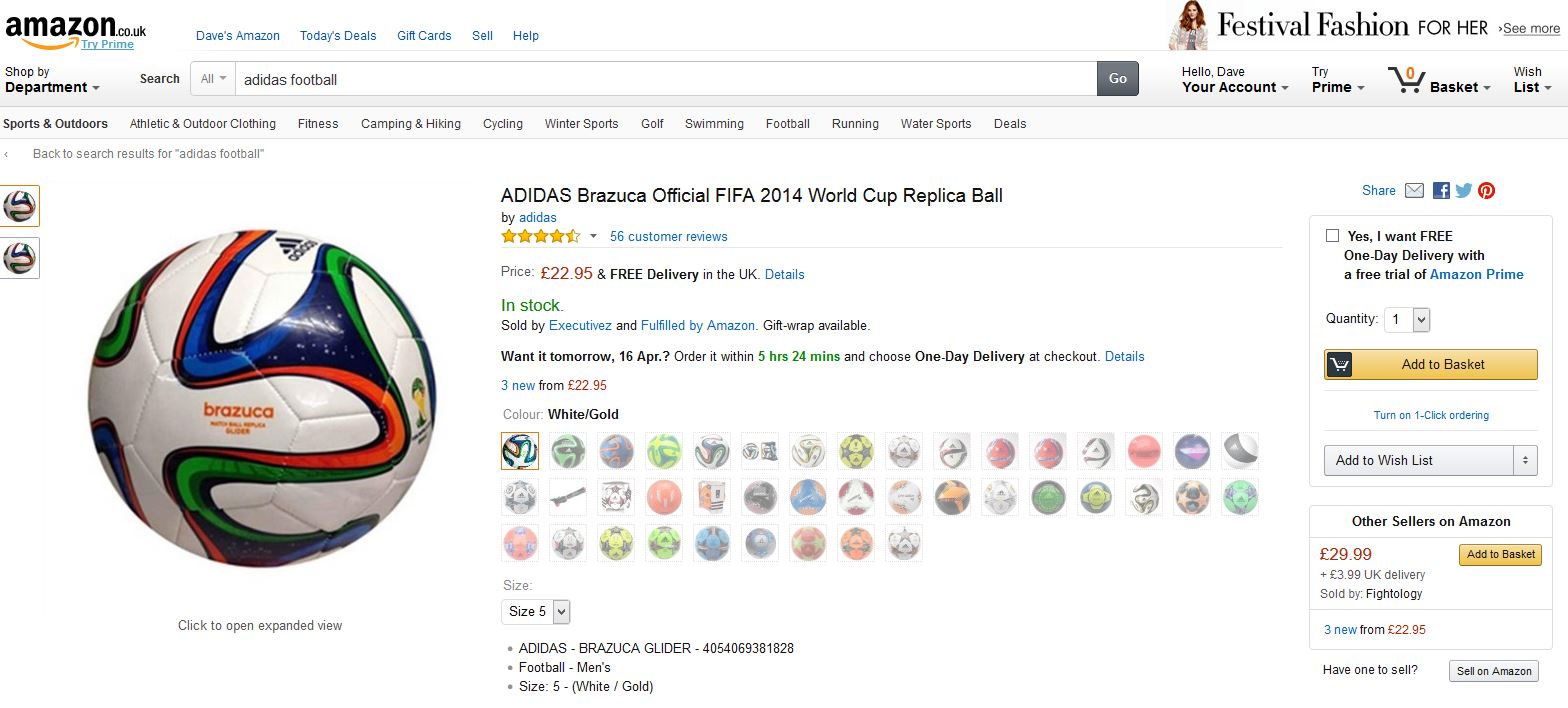1568x708 pixels.
Task: Go to Today's Deals
Action: pyautogui.click(x=338, y=36)
